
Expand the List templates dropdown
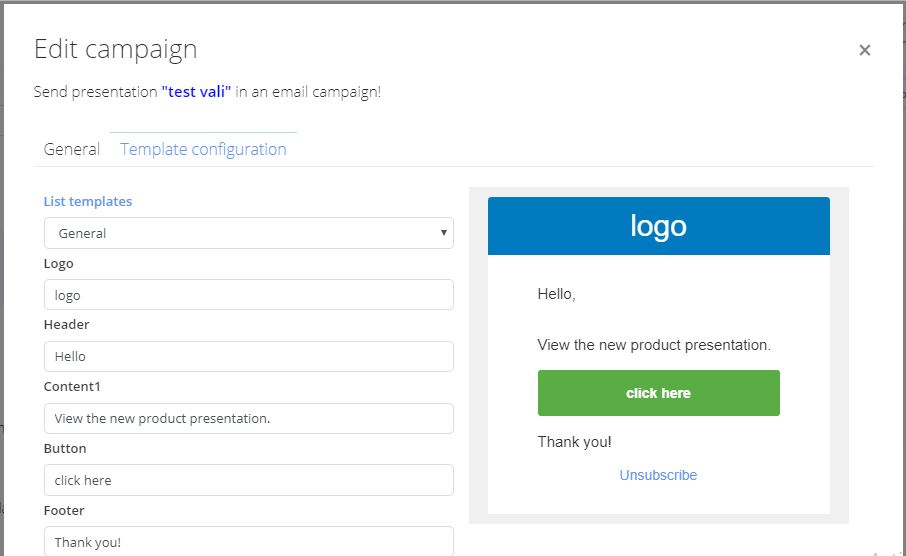(x=248, y=233)
